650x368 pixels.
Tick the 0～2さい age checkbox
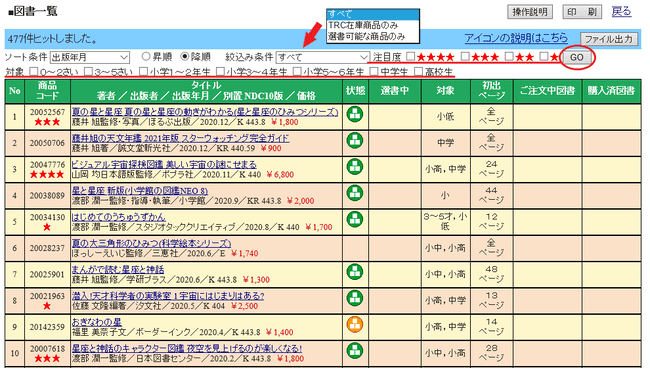tap(34, 72)
